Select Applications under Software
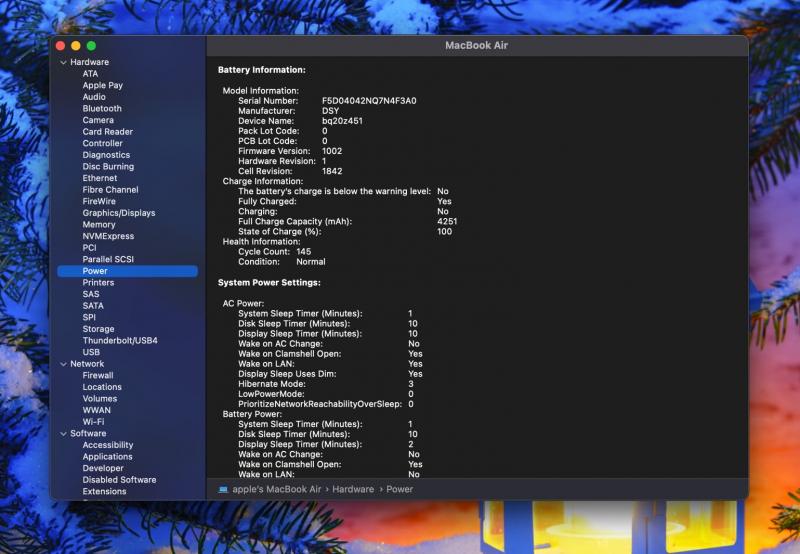 [107, 457]
